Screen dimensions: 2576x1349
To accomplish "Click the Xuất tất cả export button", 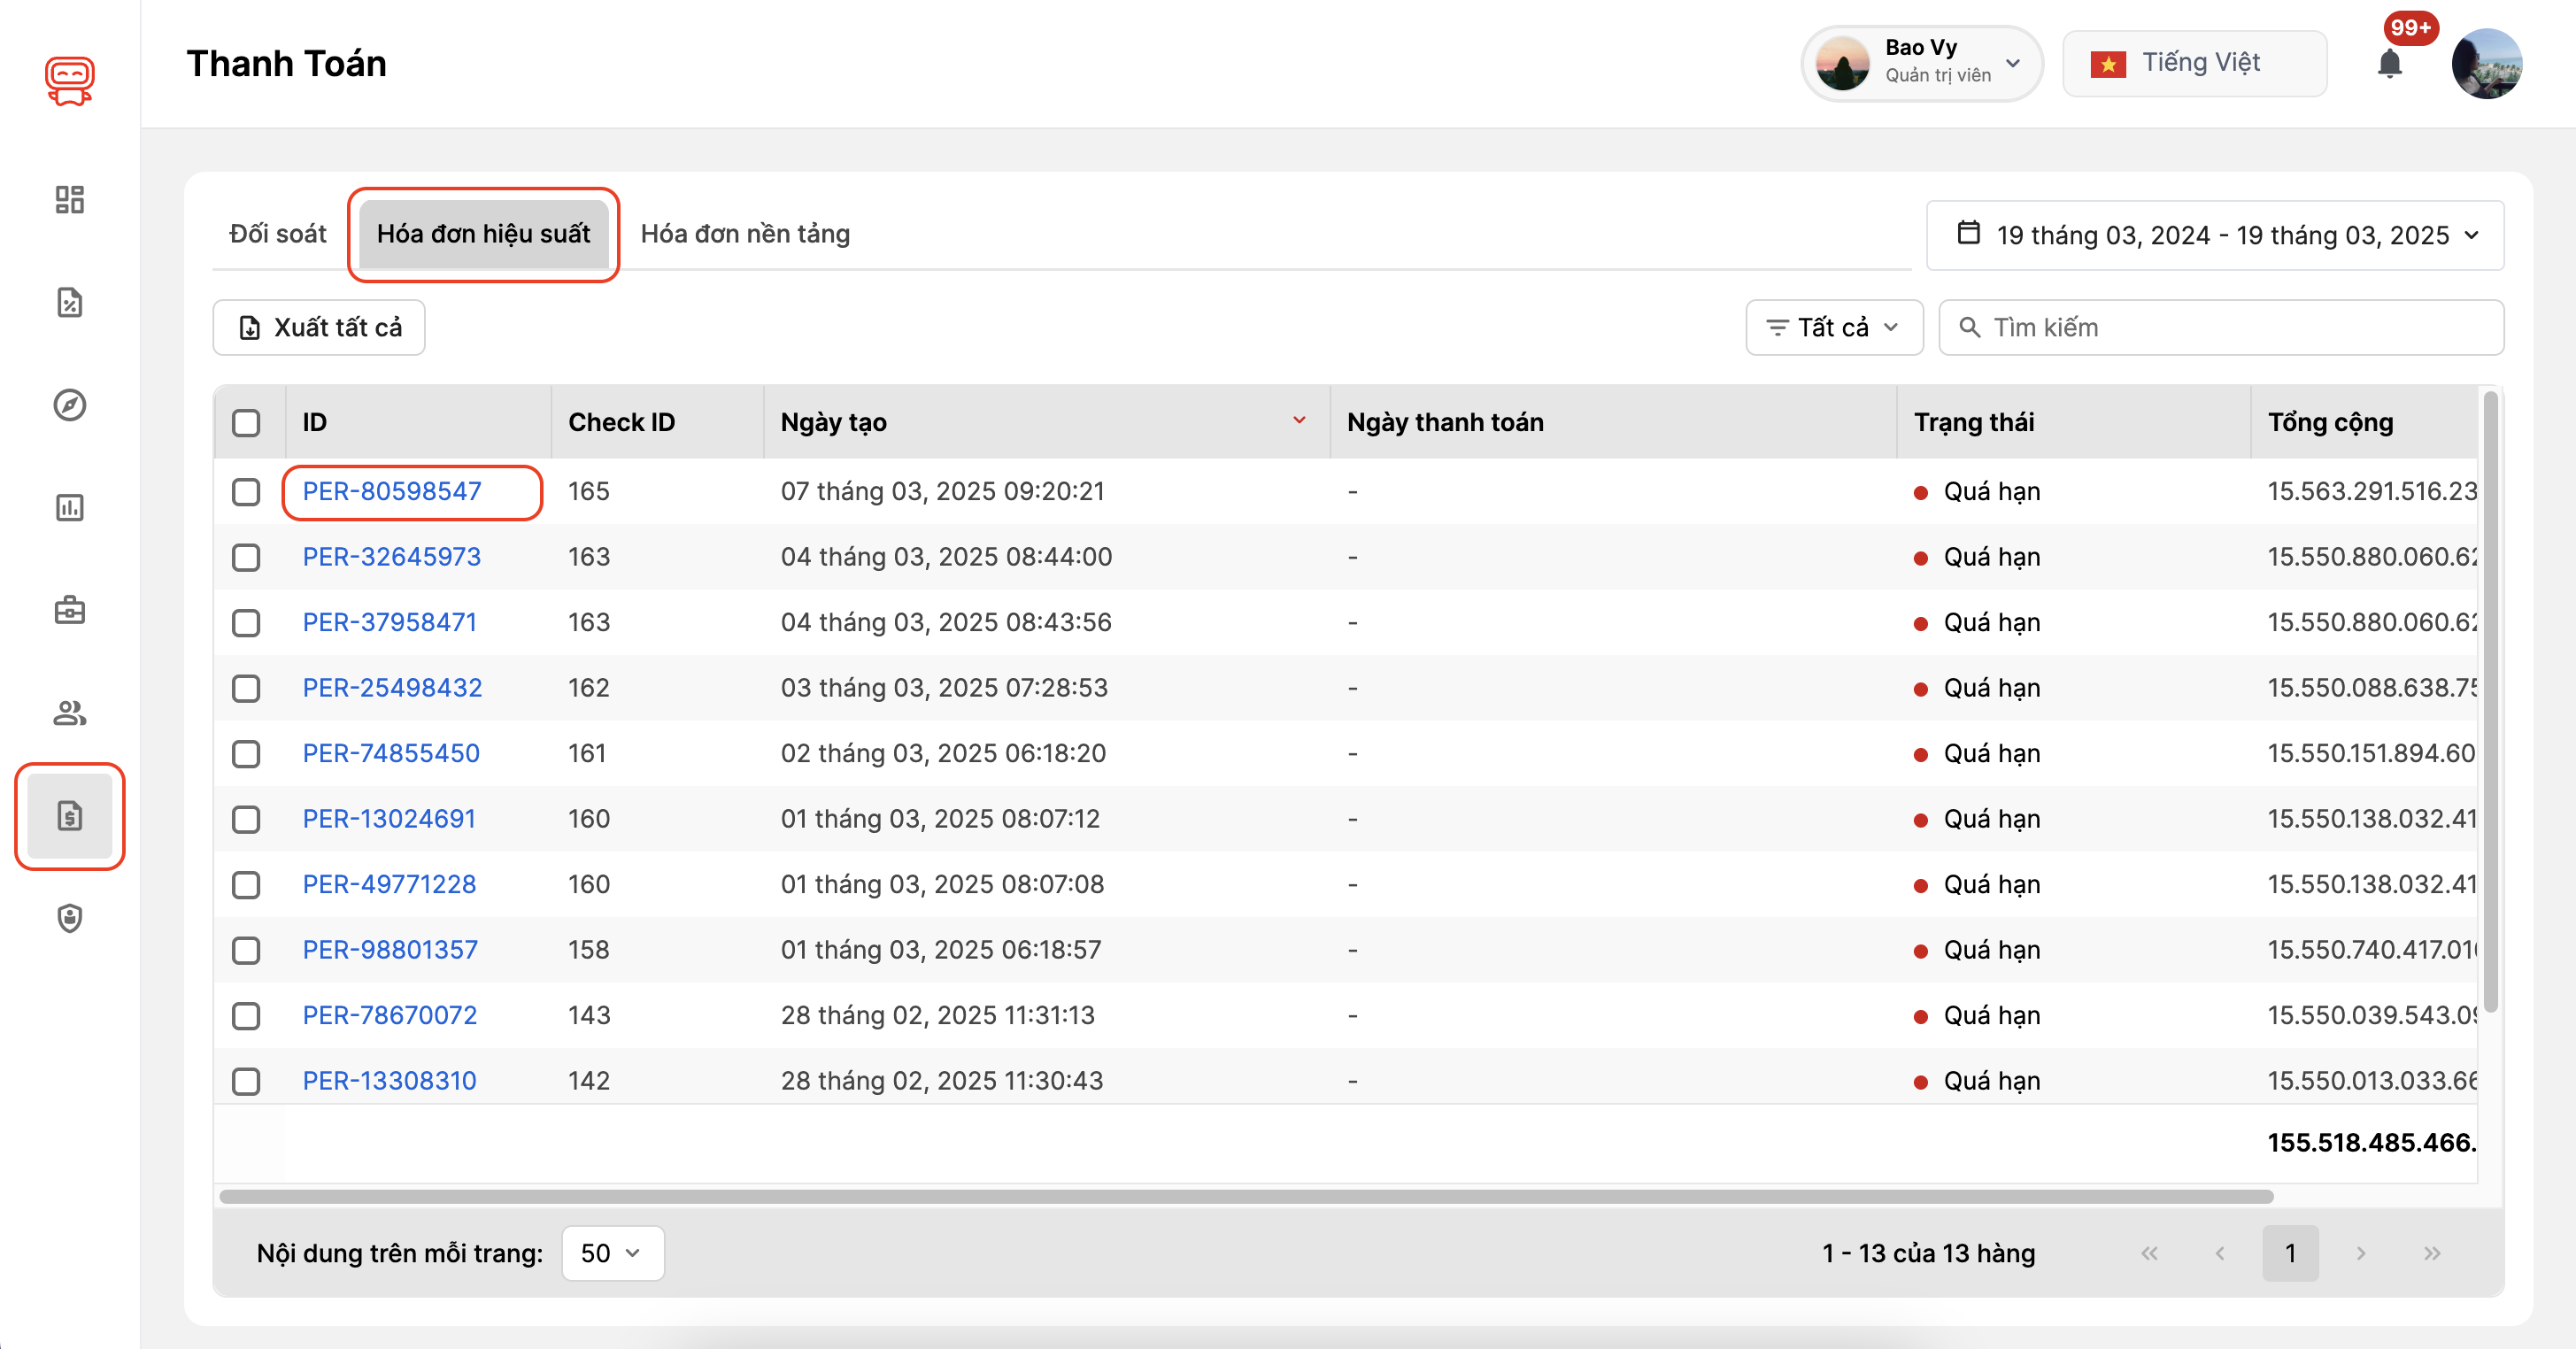I will tap(319, 328).
